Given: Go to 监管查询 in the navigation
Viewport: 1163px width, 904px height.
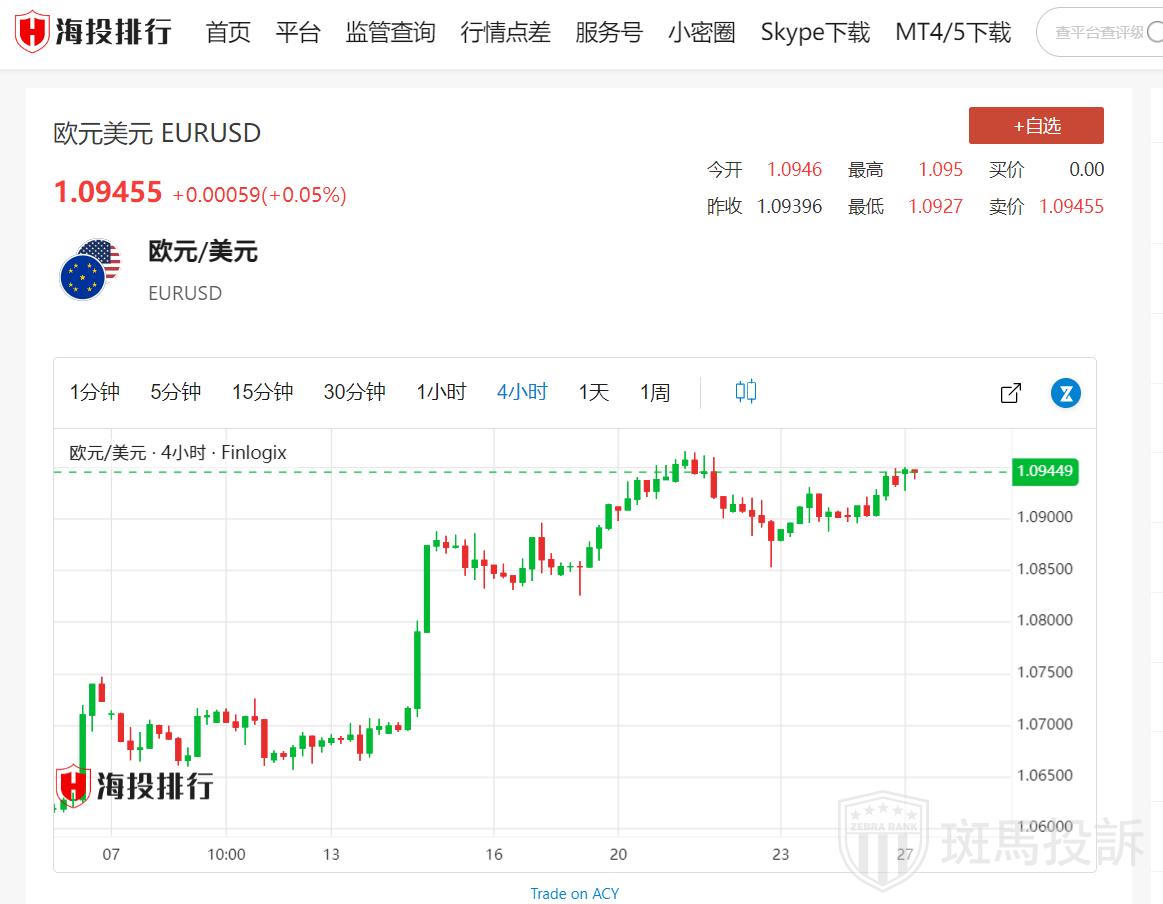Looking at the screenshot, I should [x=390, y=32].
